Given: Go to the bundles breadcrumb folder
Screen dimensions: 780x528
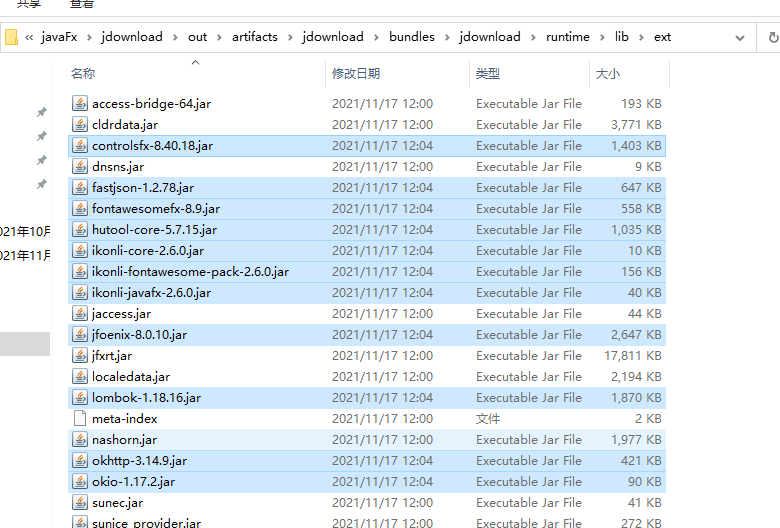Looking at the screenshot, I should pos(412,37).
